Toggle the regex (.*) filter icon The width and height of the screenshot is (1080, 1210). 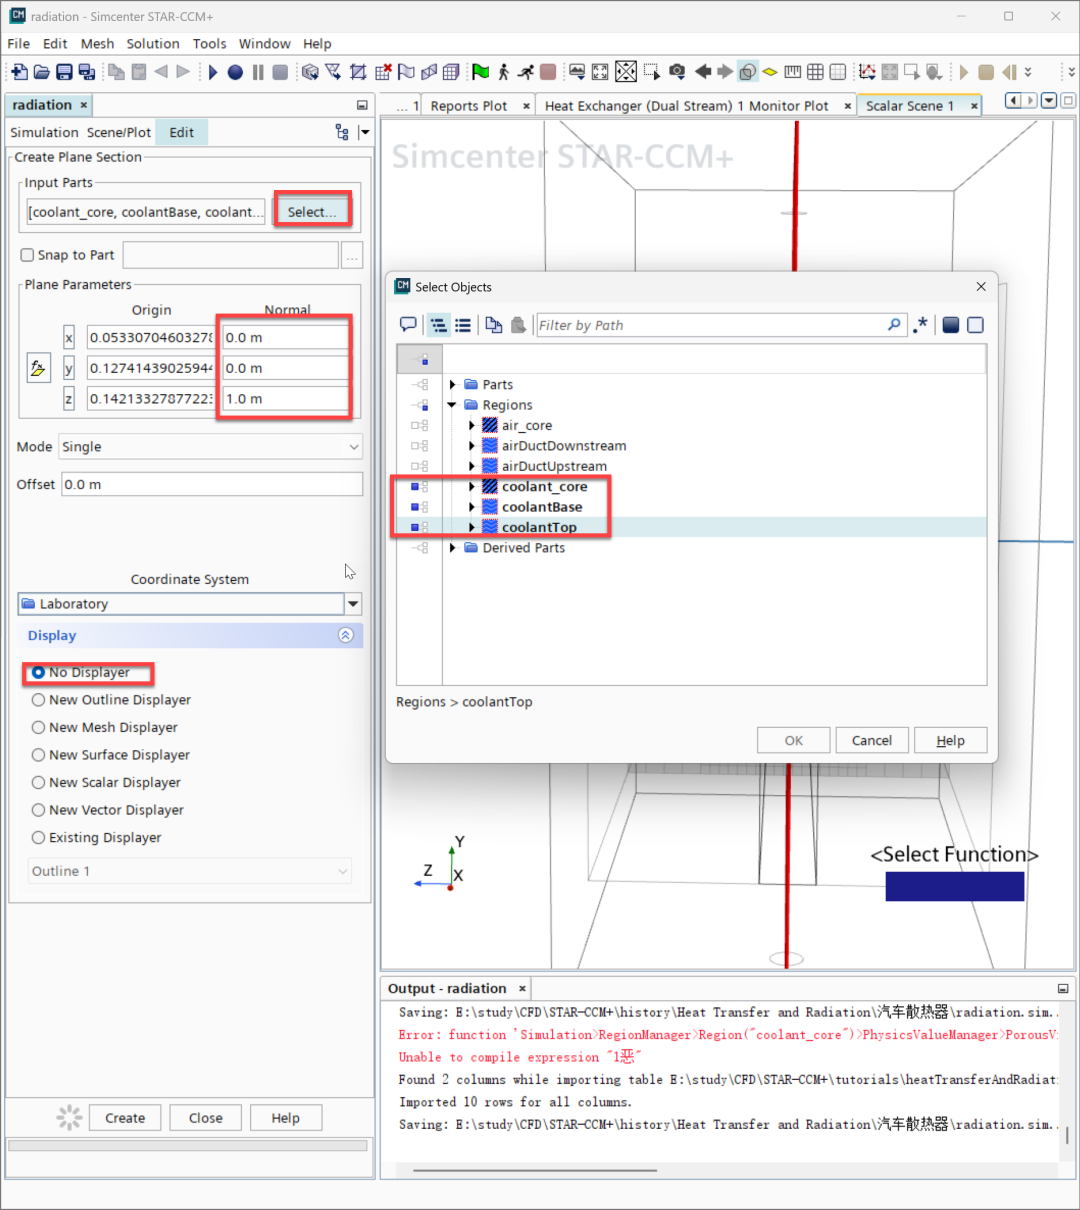click(x=920, y=325)
